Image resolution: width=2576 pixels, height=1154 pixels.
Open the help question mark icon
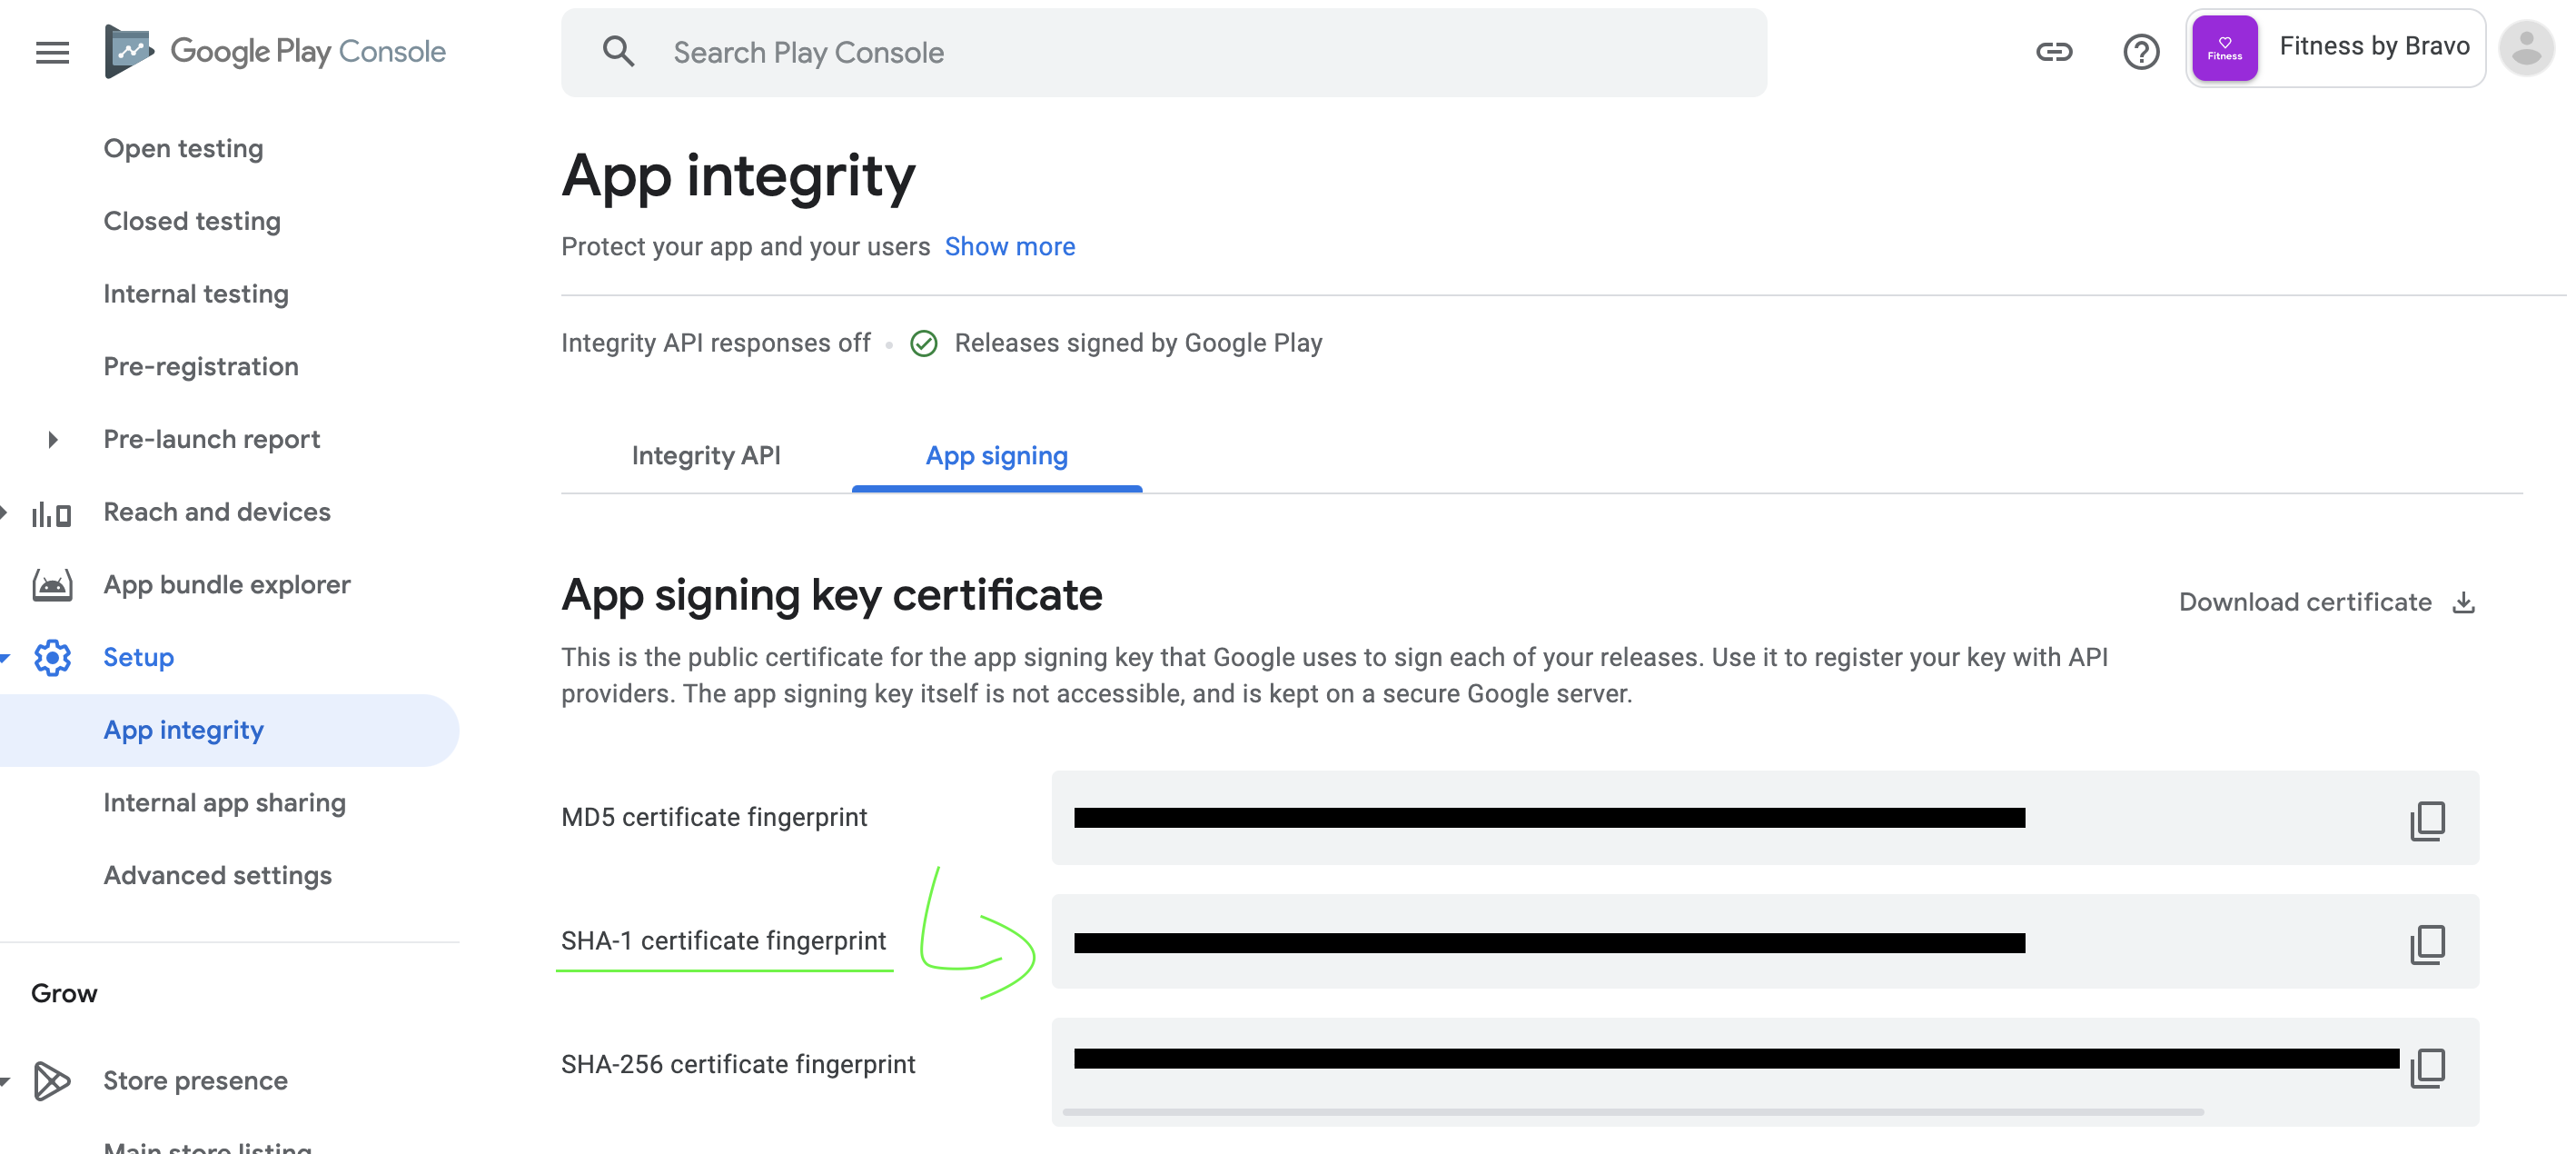(x=2140, y=52)
